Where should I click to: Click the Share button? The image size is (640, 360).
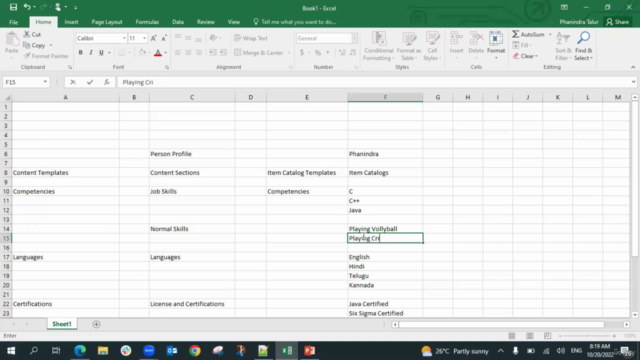(x=618, y=22)
